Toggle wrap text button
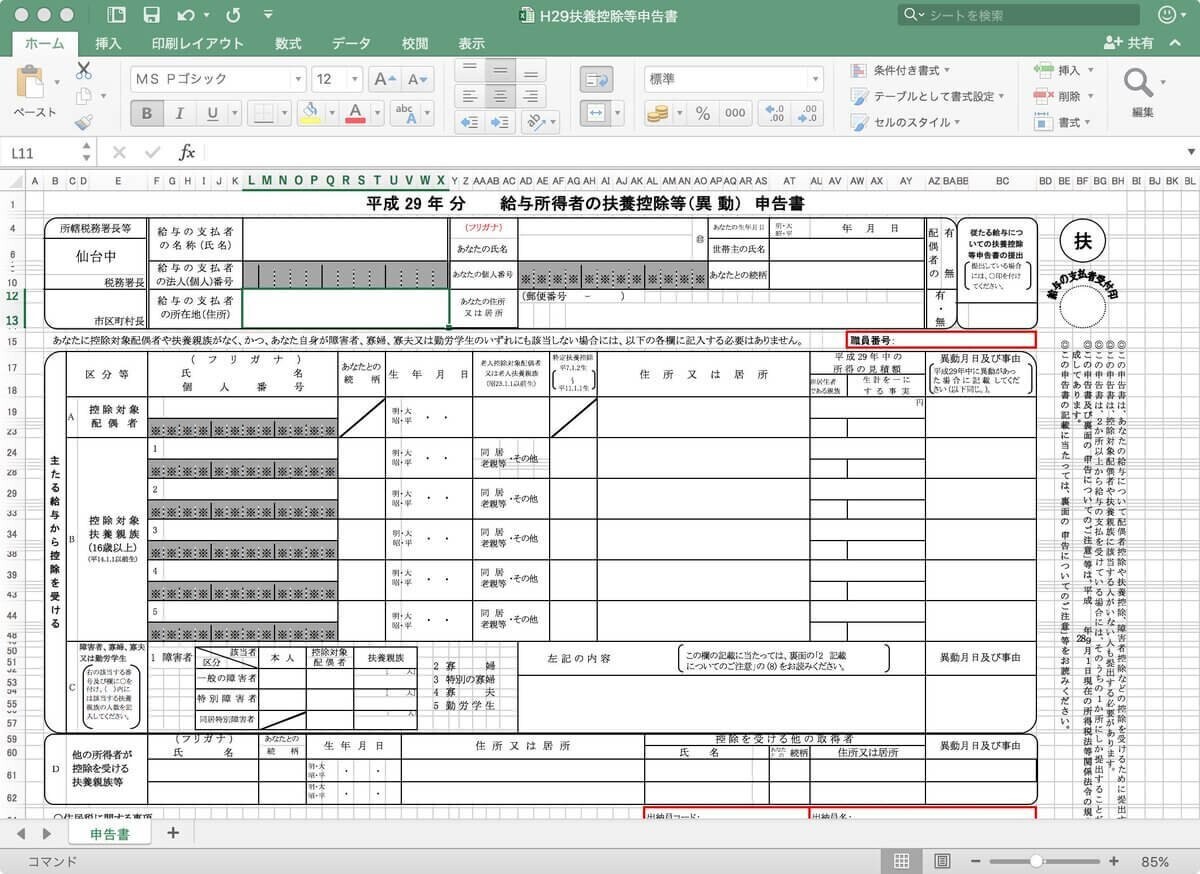 point(596,80)
